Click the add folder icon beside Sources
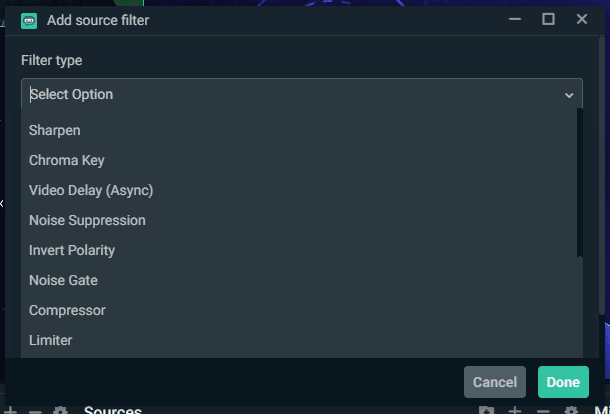Viewport: 610px width, 414px height. [486, 410]
